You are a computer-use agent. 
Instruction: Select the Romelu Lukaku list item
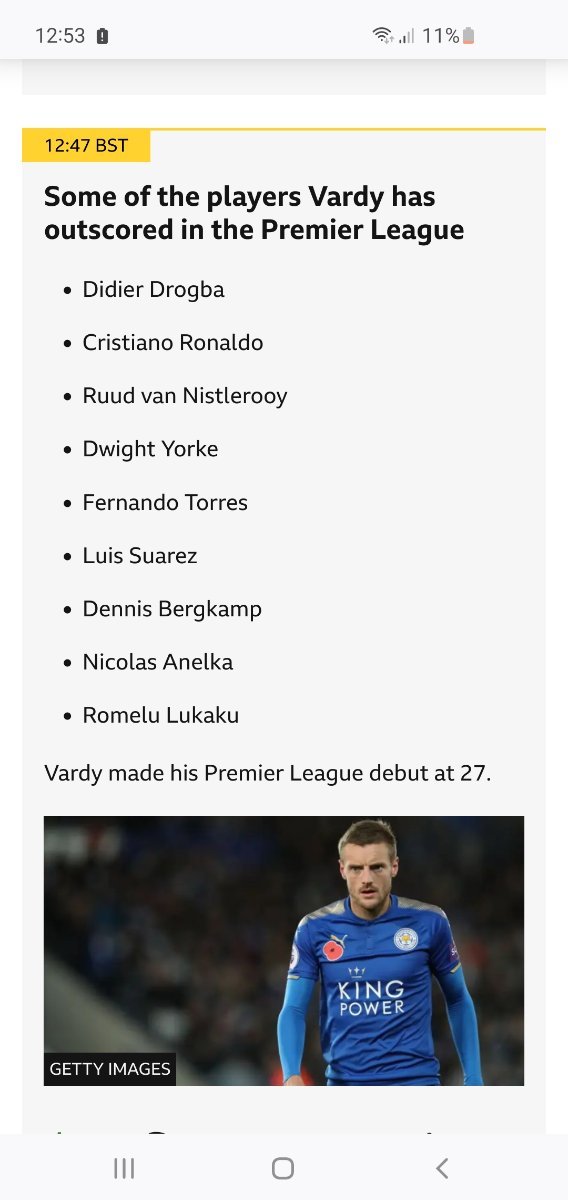[161, 715]
